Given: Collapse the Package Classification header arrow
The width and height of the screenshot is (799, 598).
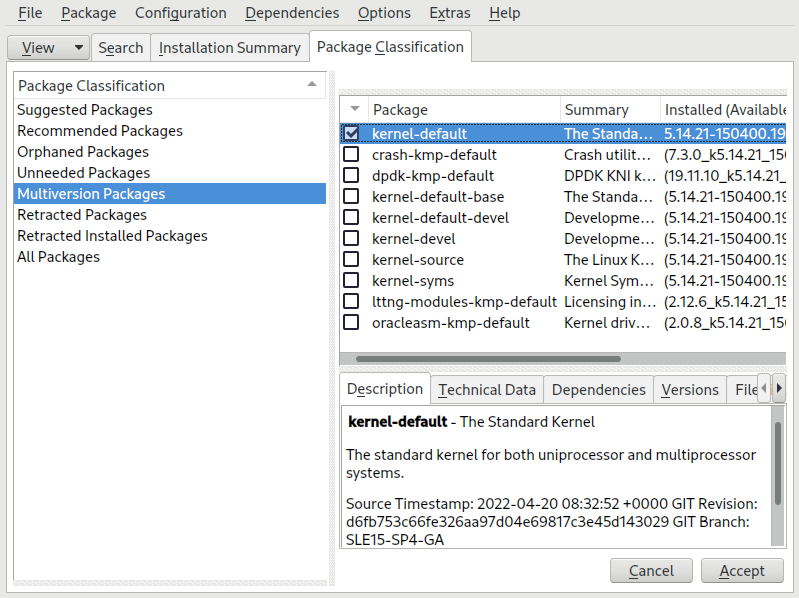Looking at the screenshot, I should [x=312, y=85].
